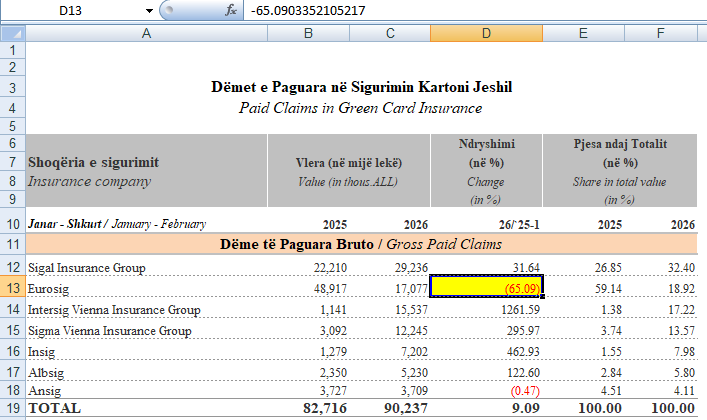The height and width of the screenshot is (420, 707).
Task: Select column A header
Action: pyautogui.click(x=146, y=33)
